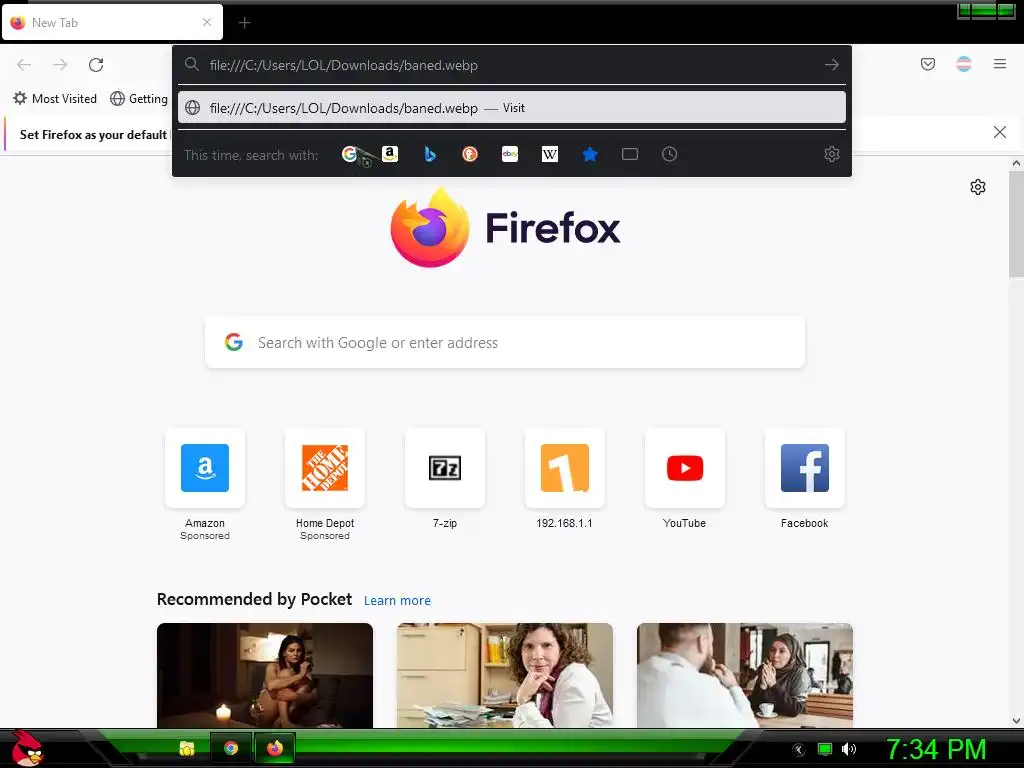Switch to Chrome in the taskbar
The height and width of the screenshot is (768, 1024).
click(x=231, y=748)
